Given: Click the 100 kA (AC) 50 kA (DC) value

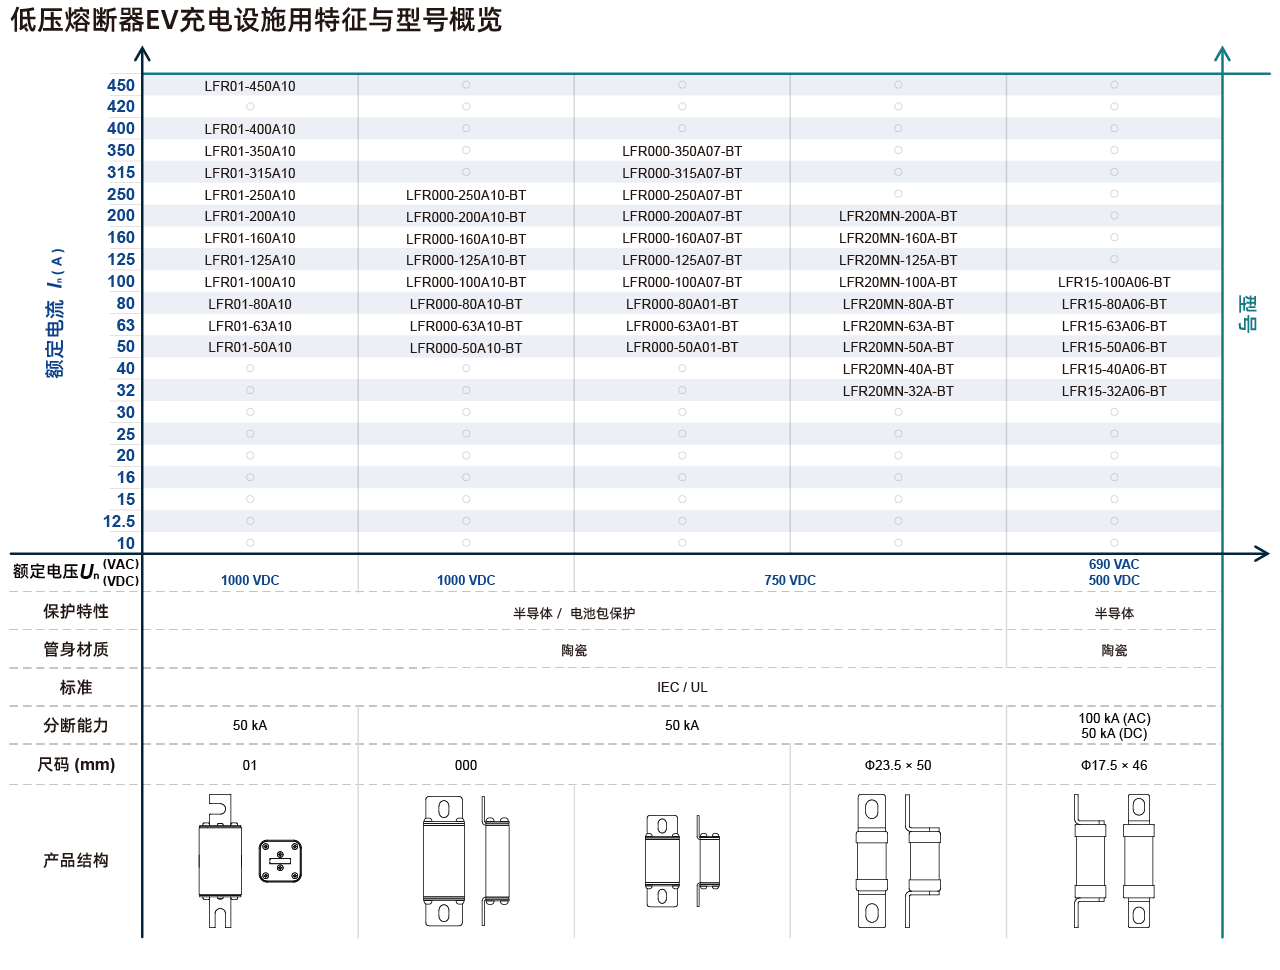Looking at the screenshot, I should (1114, 726).
